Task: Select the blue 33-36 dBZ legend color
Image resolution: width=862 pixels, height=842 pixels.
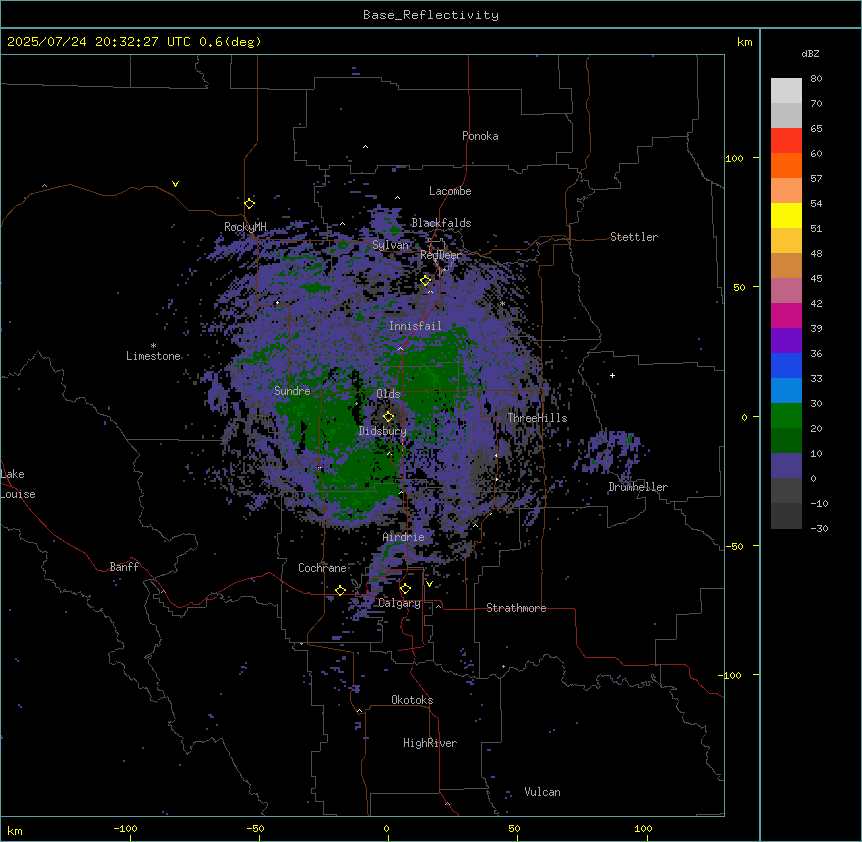Action: point(786,365)
